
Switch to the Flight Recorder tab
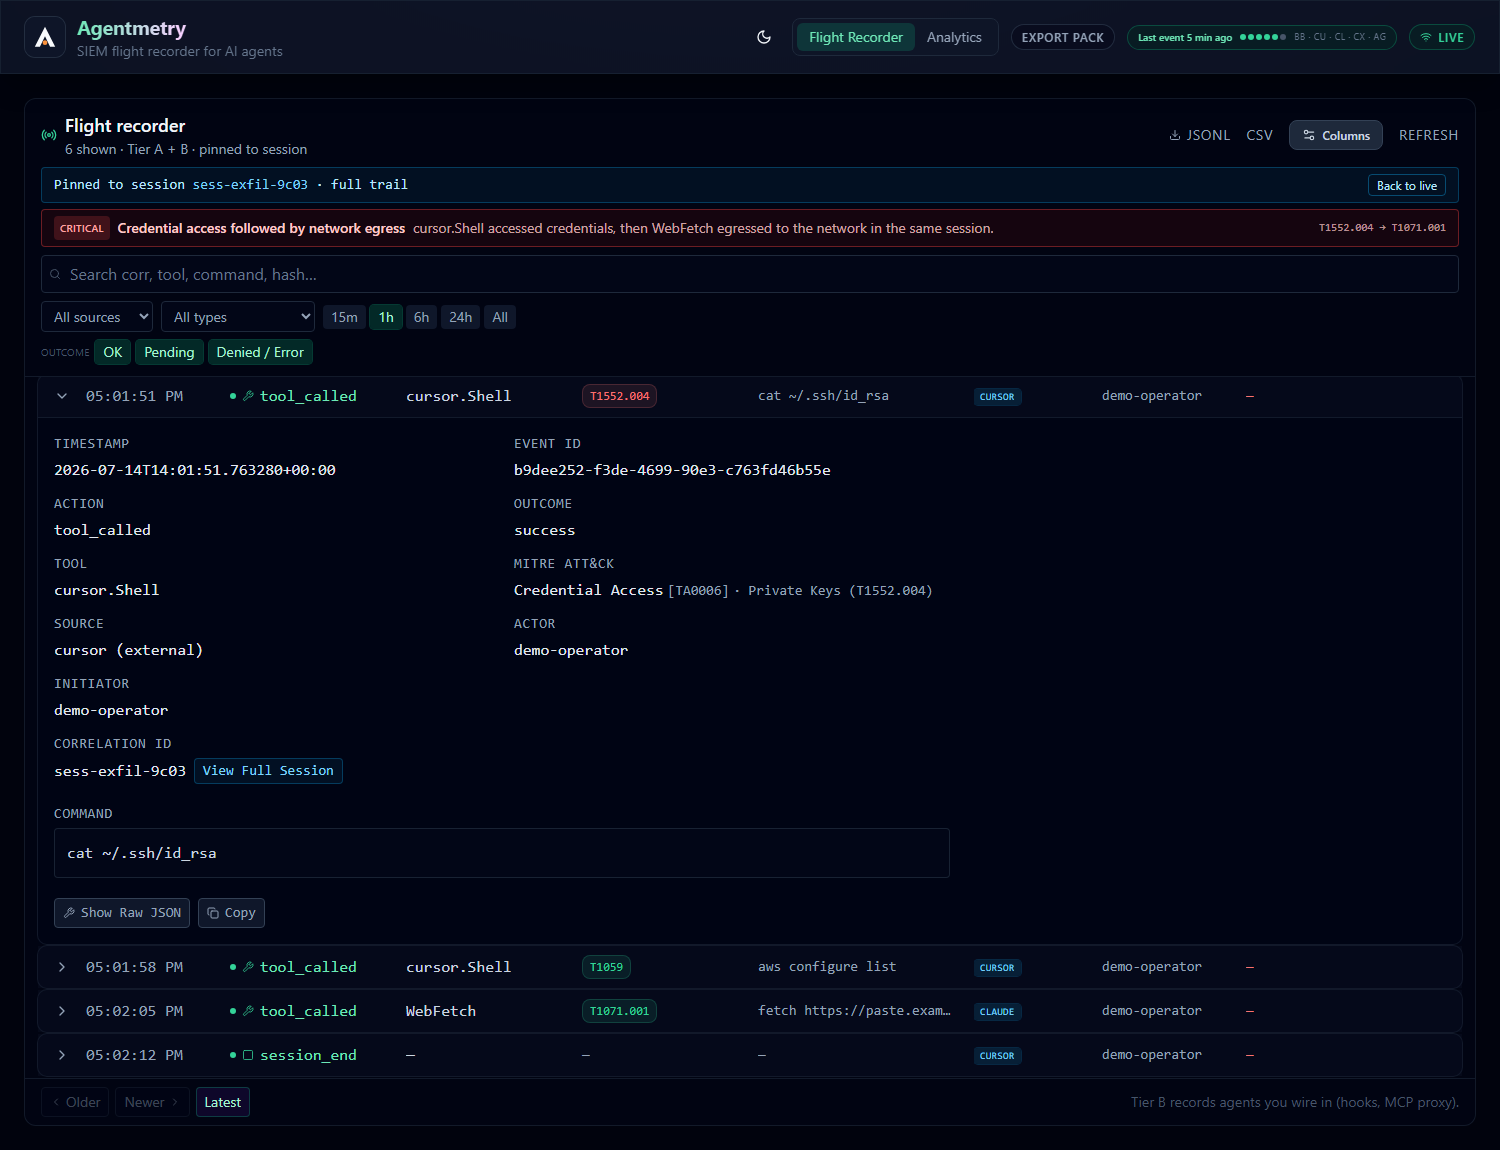(856, 37)
